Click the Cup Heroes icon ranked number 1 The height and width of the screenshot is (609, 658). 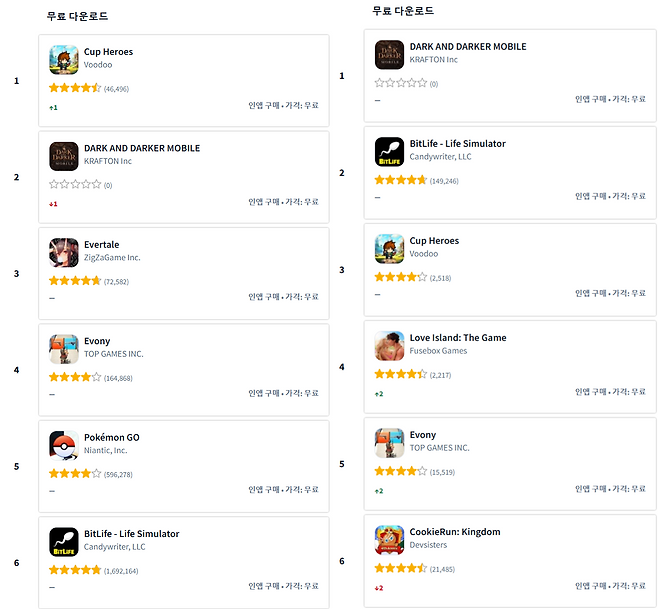pos(64,60)
